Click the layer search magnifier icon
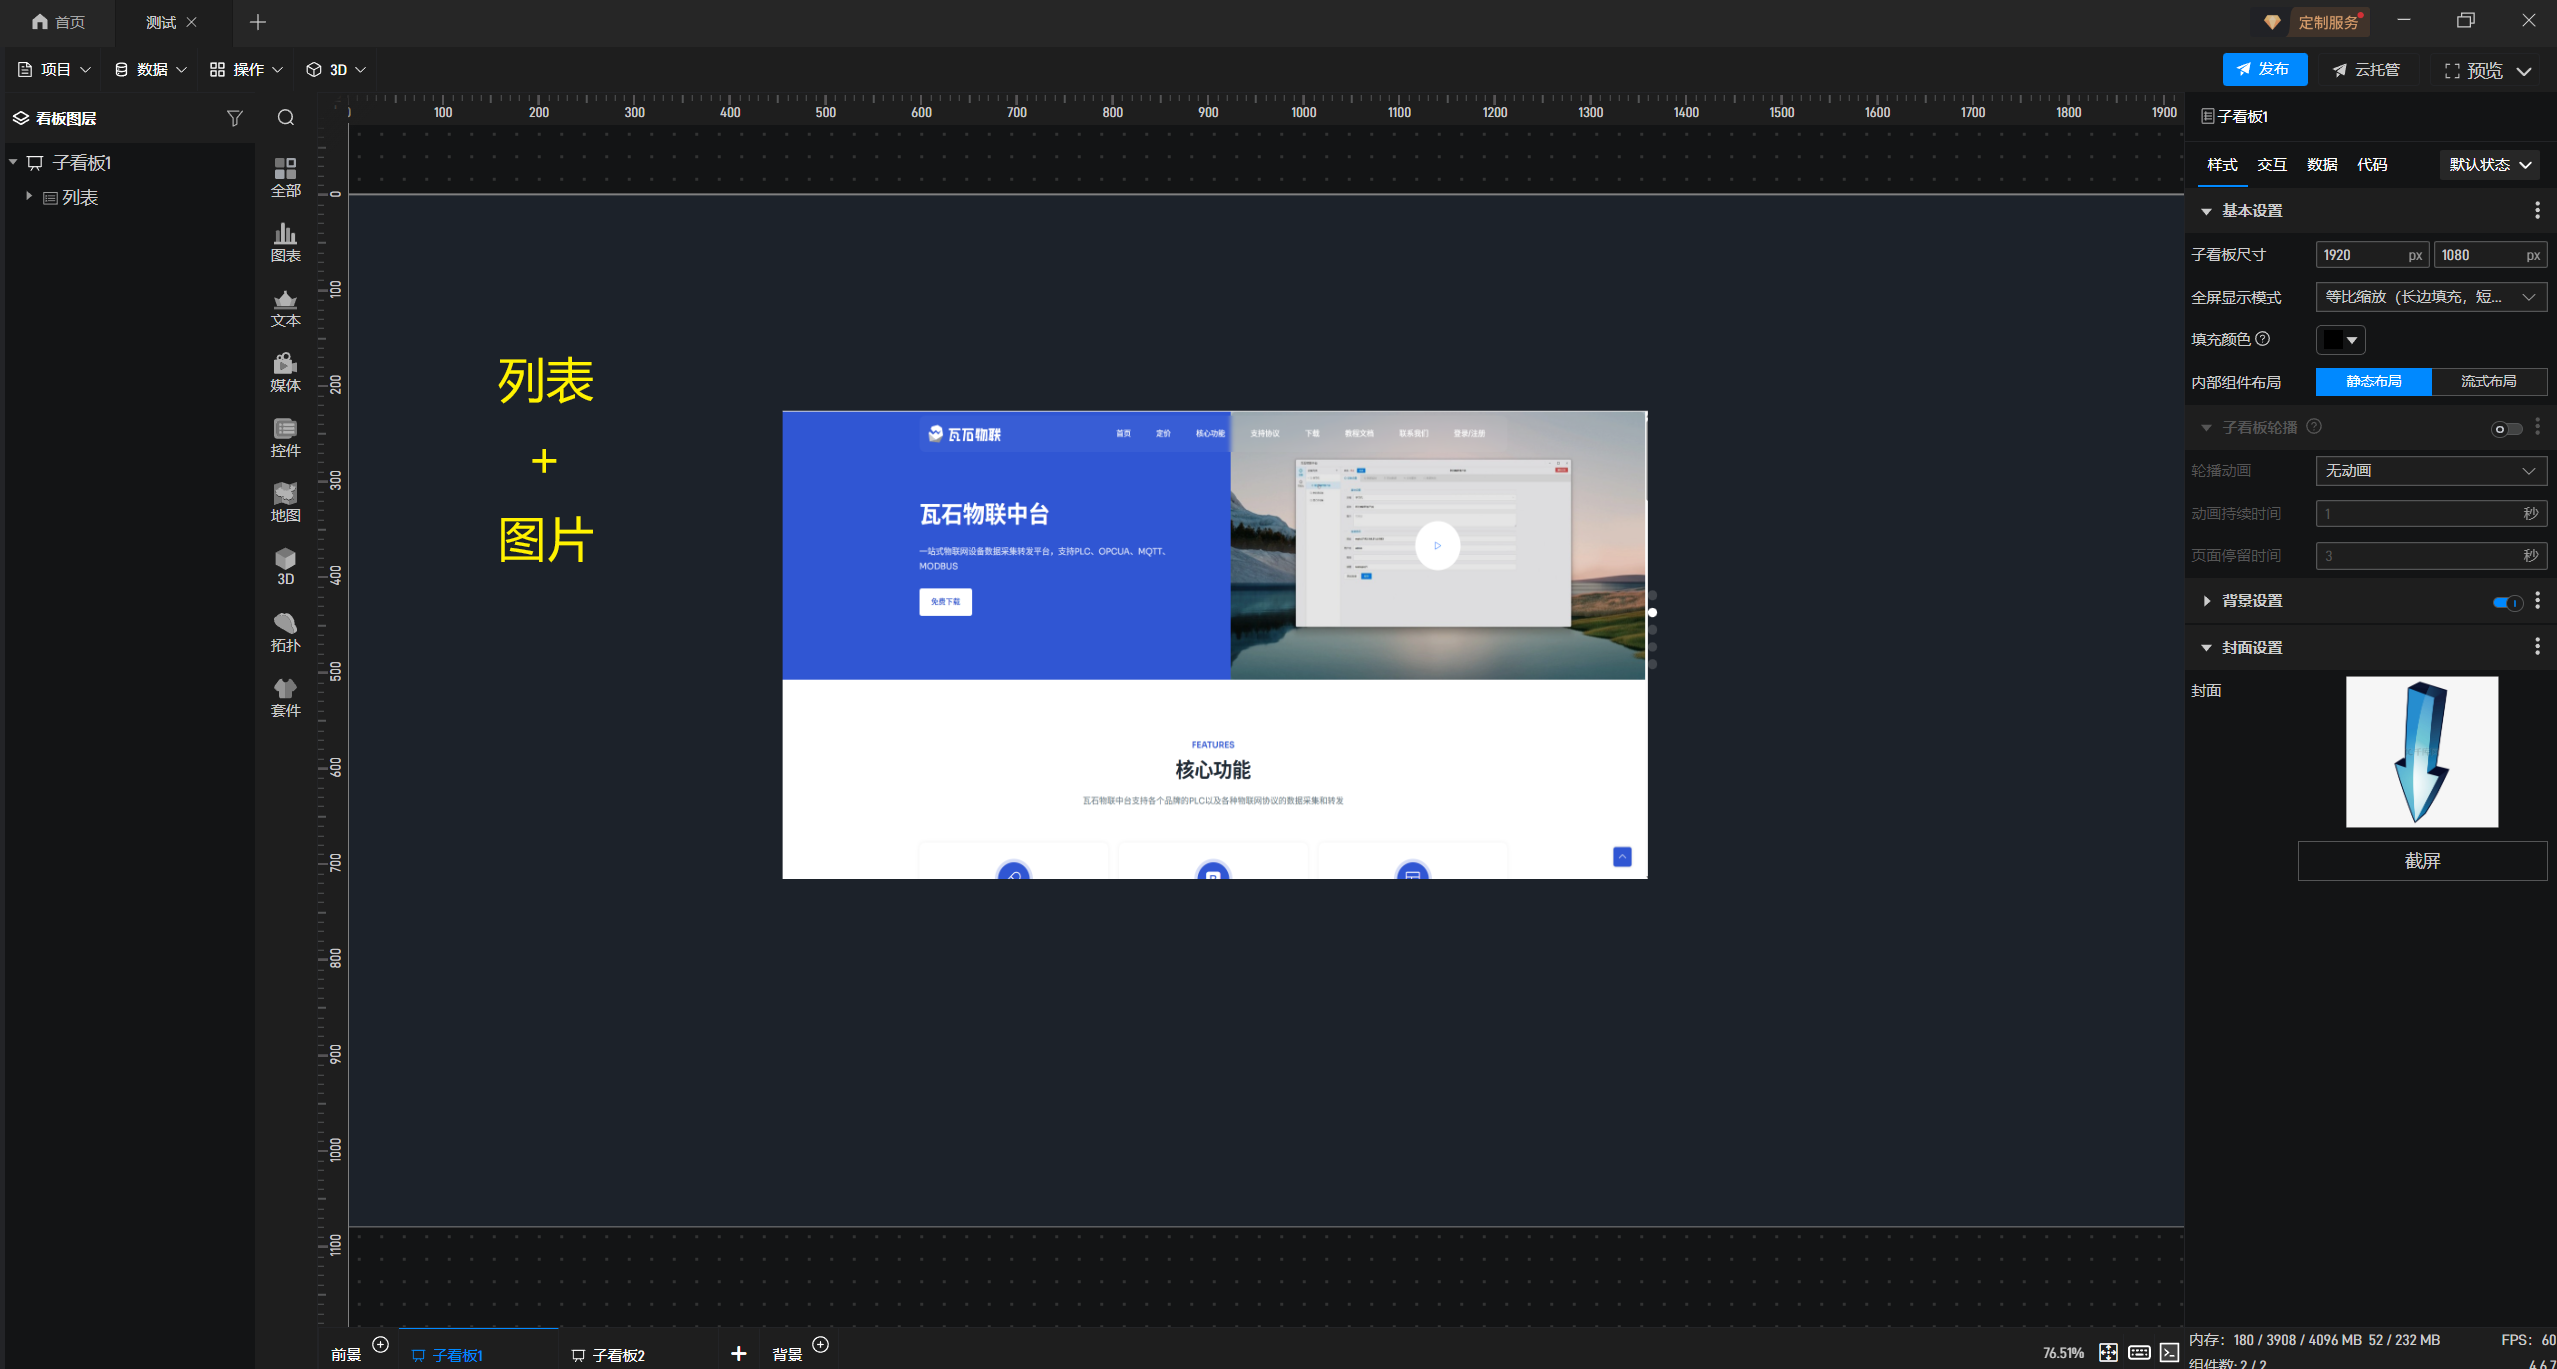2557x1369 pixels. click(x=286, y=118)
